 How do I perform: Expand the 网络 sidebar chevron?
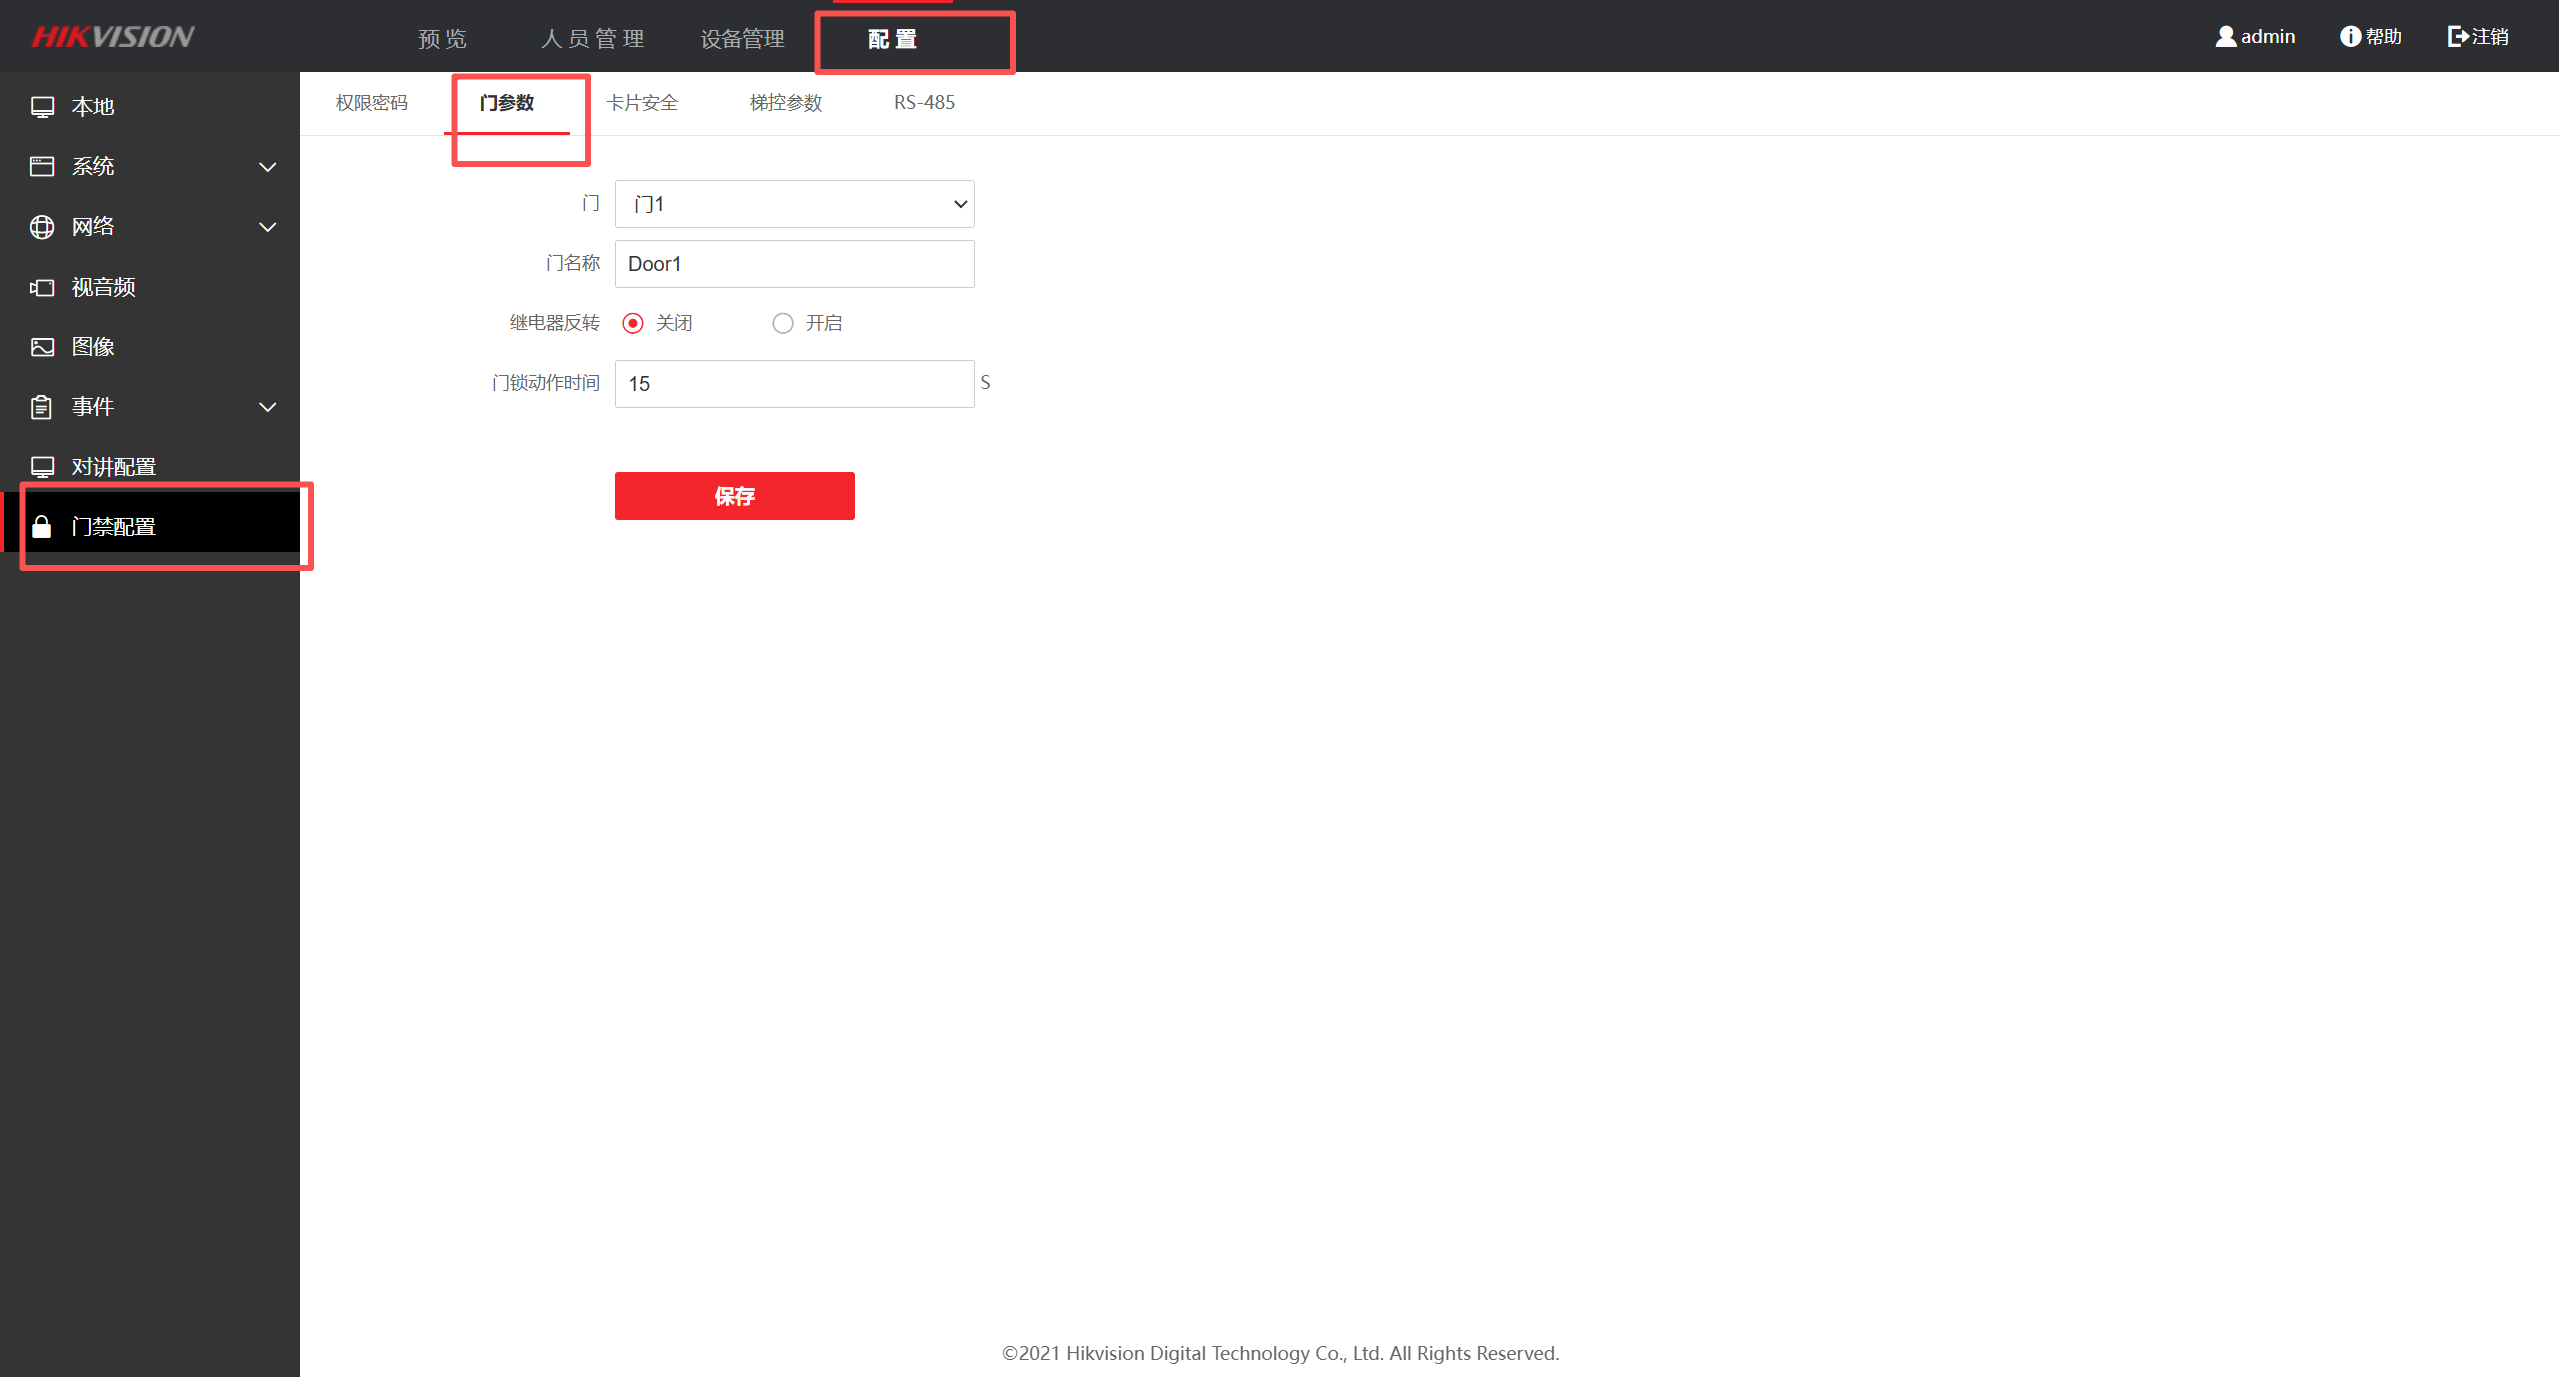[x=268, y=227]
